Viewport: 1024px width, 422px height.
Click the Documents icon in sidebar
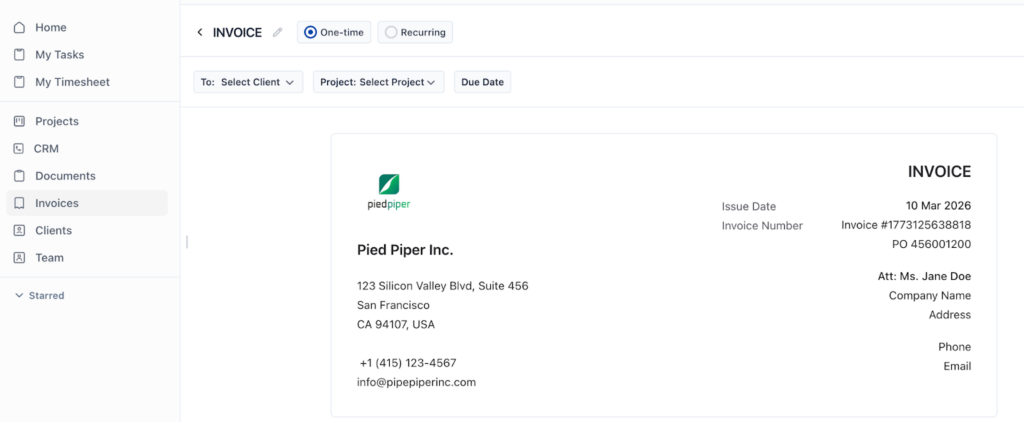[x=19, y=176]
